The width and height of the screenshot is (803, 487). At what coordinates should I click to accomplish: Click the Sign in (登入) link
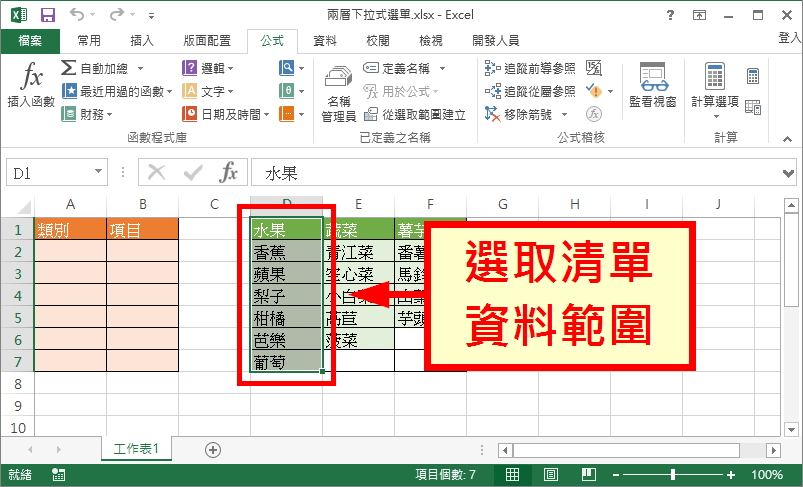click(790, 37)
